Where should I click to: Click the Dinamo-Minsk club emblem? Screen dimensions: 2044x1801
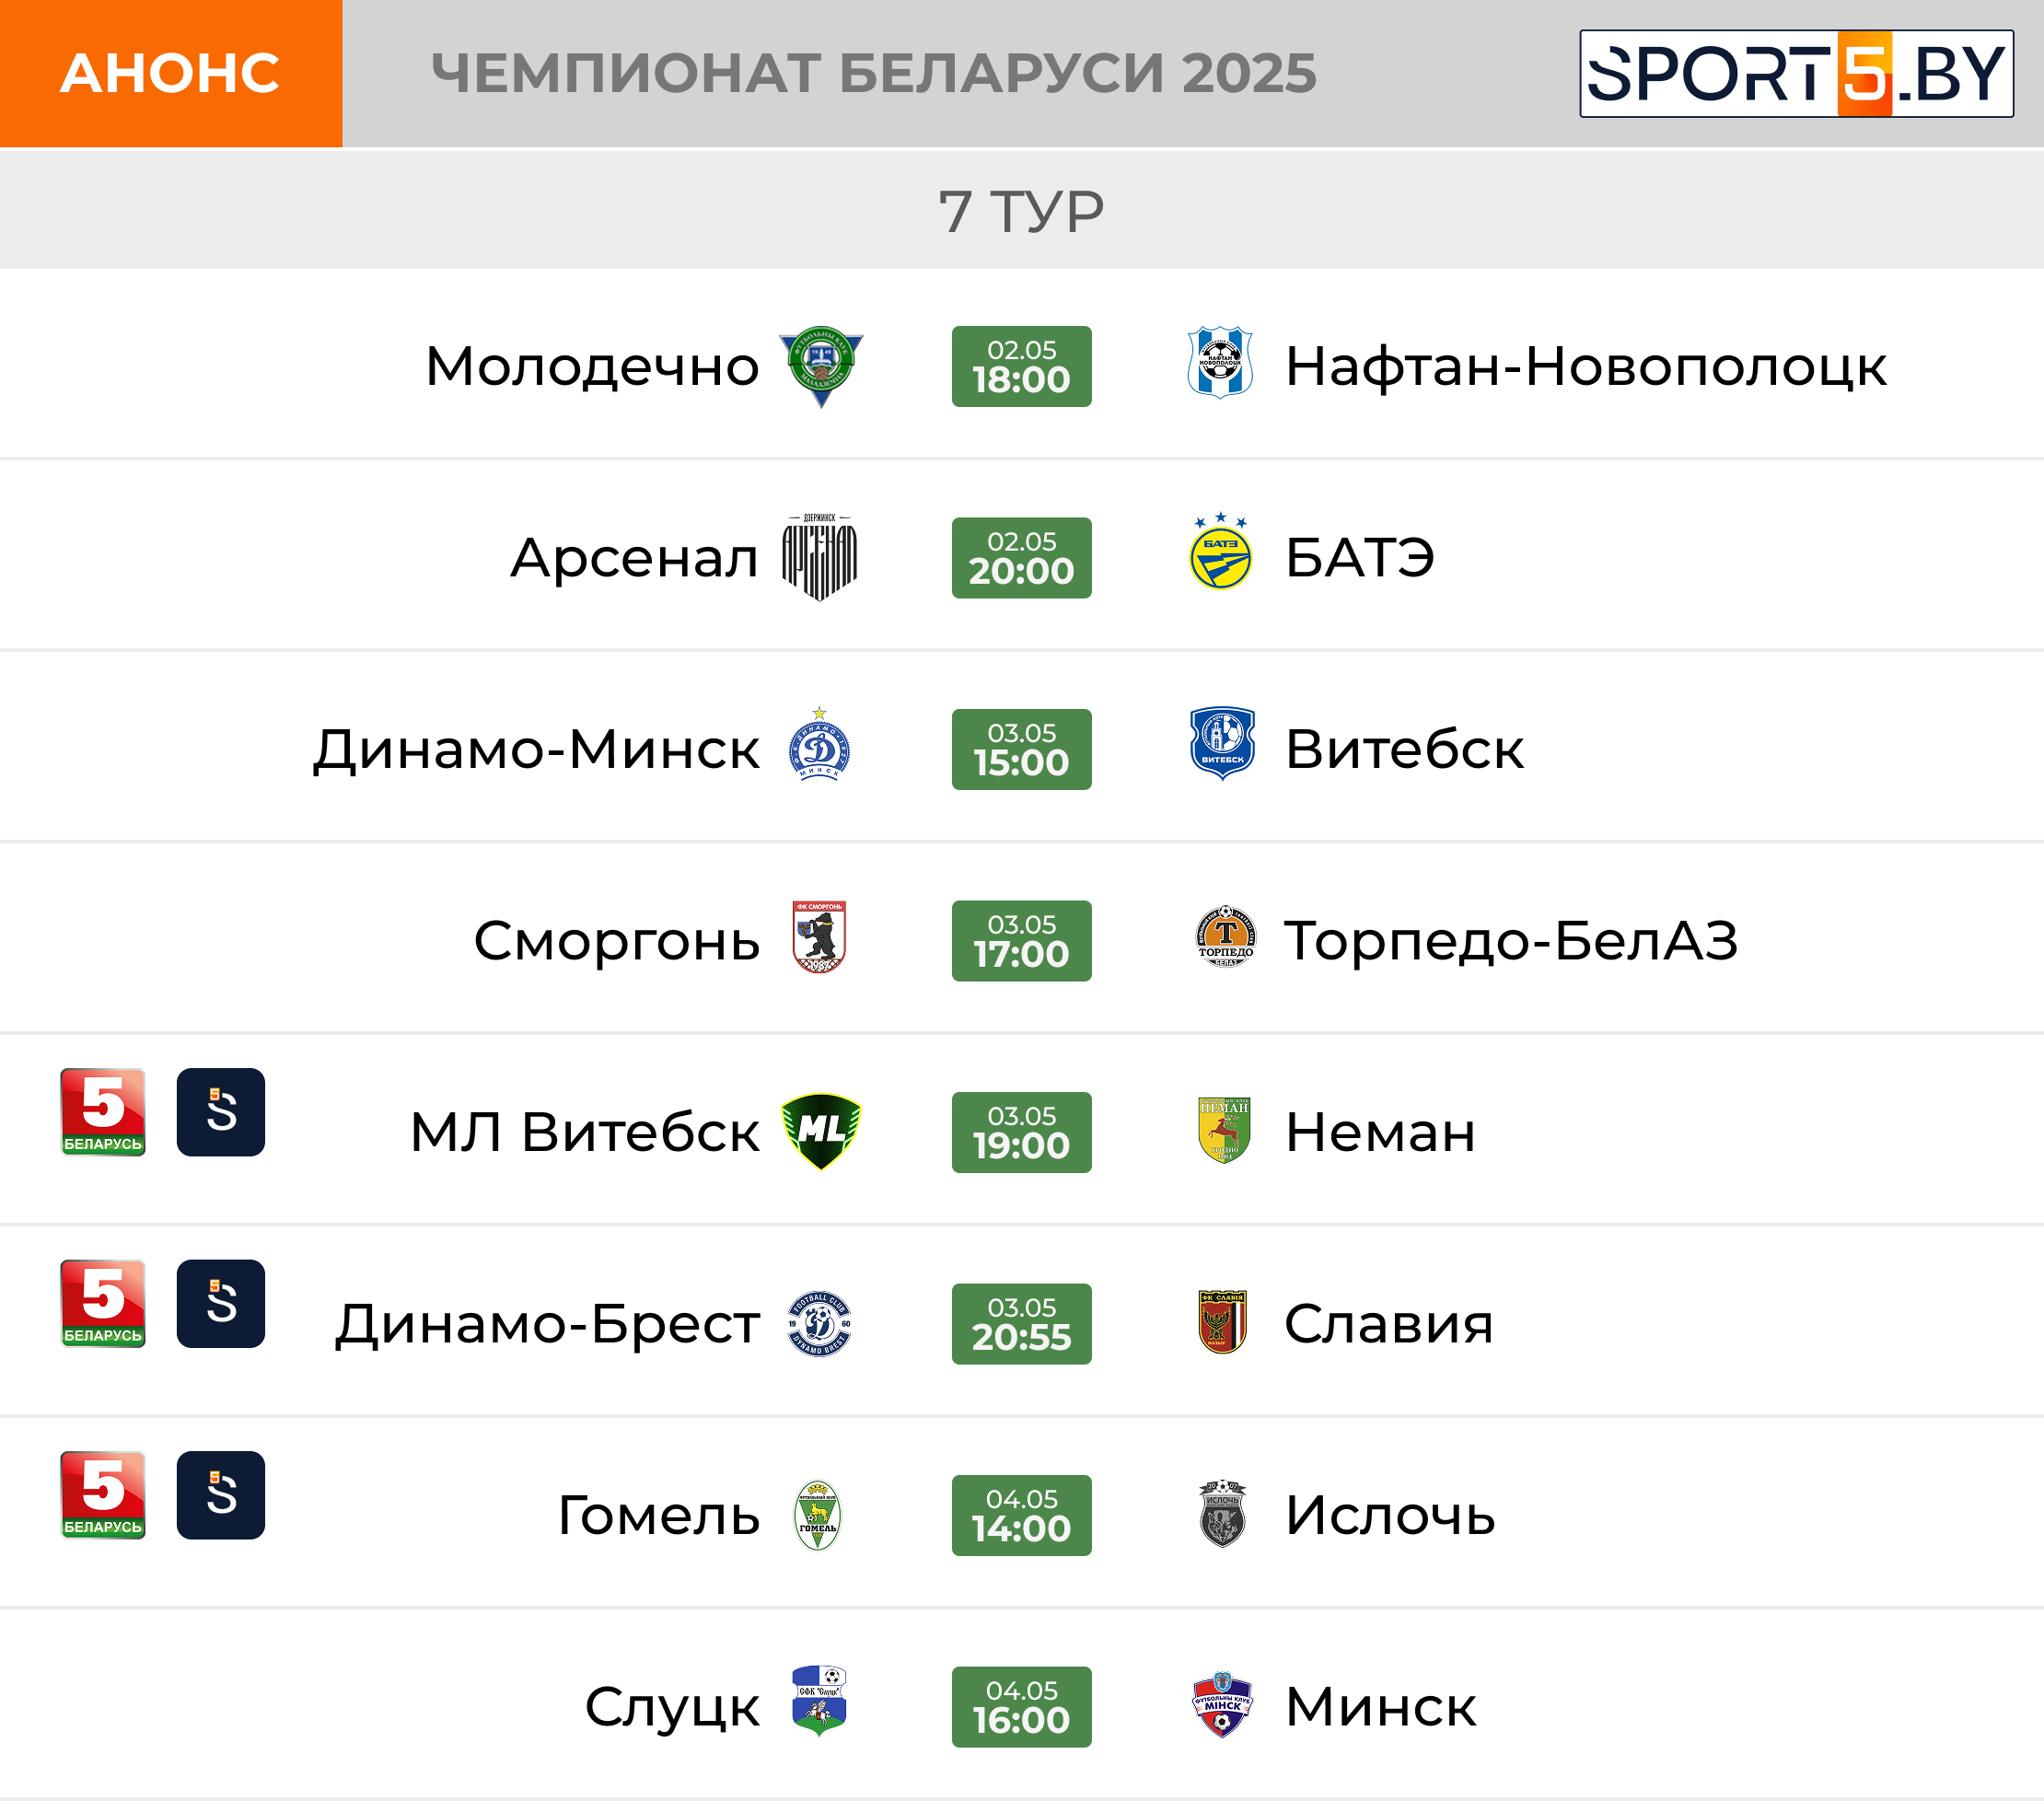coord(819,744)
